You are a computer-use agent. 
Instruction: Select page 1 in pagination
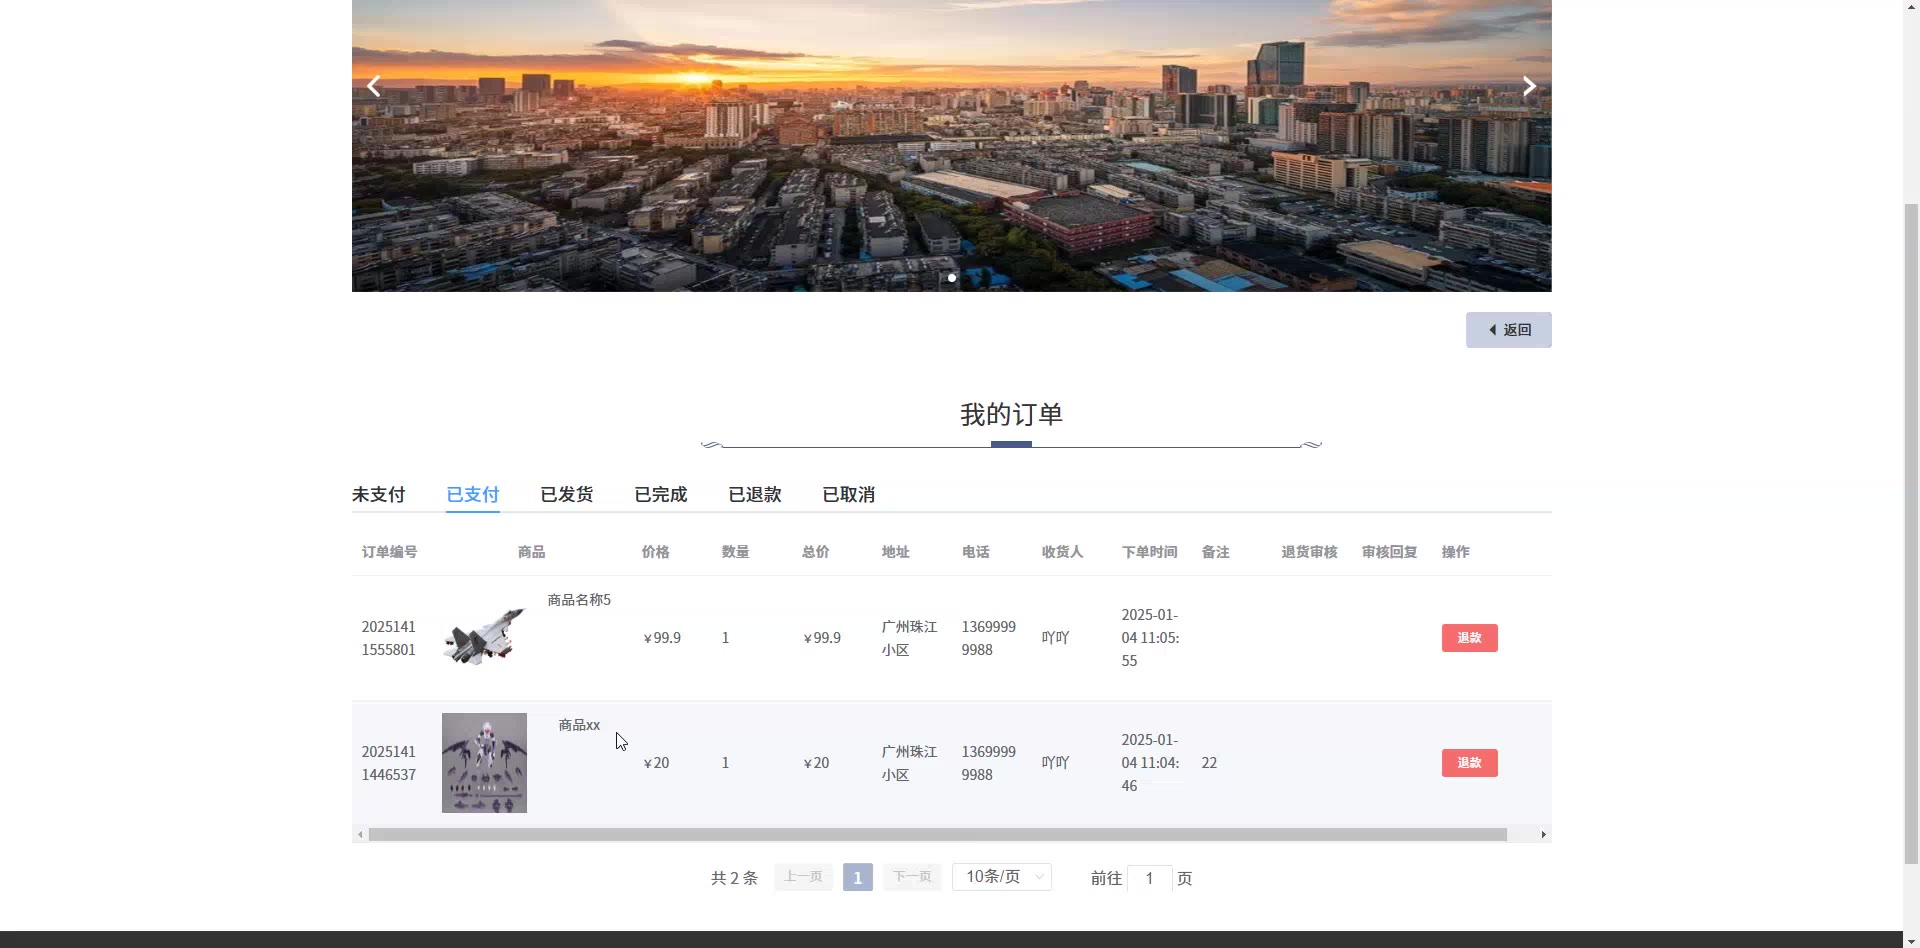click(x=857, y=877)
